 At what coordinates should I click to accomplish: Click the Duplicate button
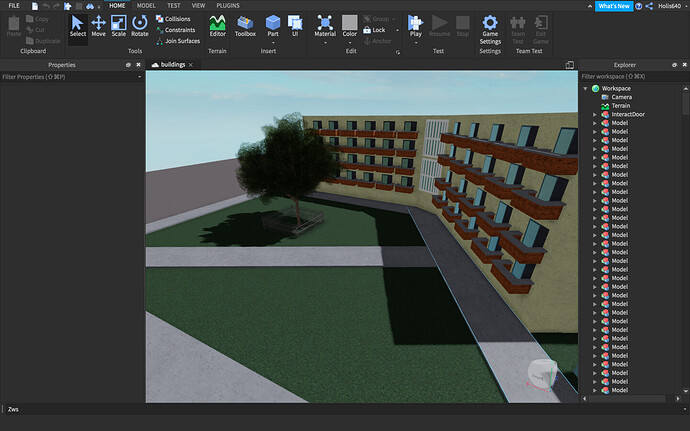[43, 41]
